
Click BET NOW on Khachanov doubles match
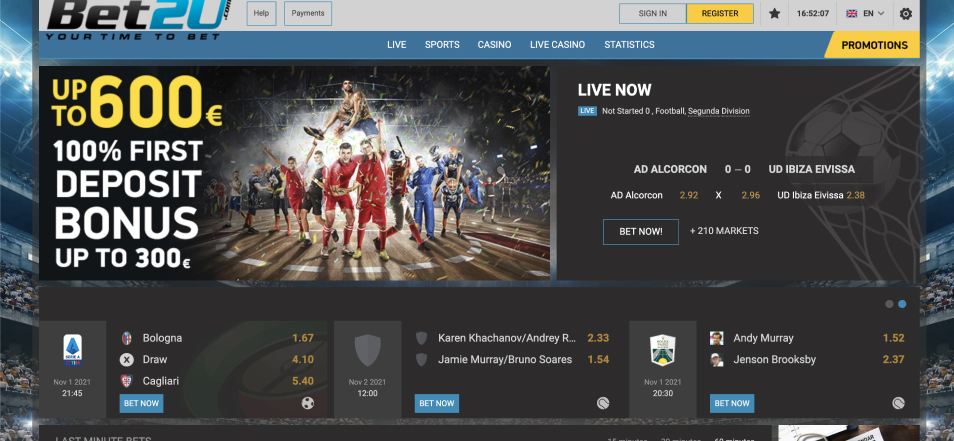(437, 403)
